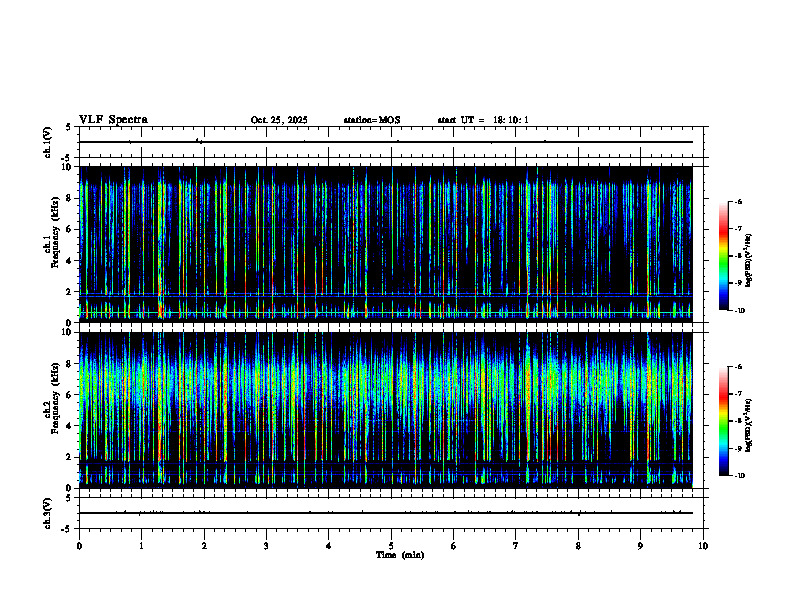Viewport: 792px width, 612px height.
Task: Click the upper ch.1 color scale bar
Action: pos(723,256)
